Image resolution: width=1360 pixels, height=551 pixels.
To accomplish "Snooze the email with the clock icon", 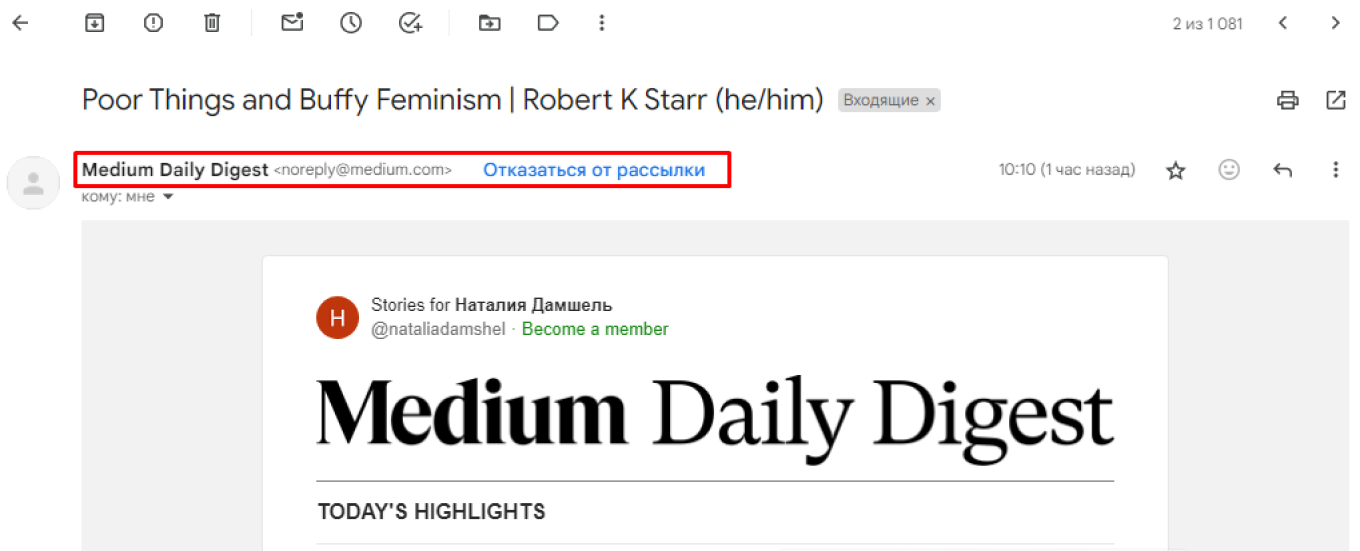I will (351, 22).
